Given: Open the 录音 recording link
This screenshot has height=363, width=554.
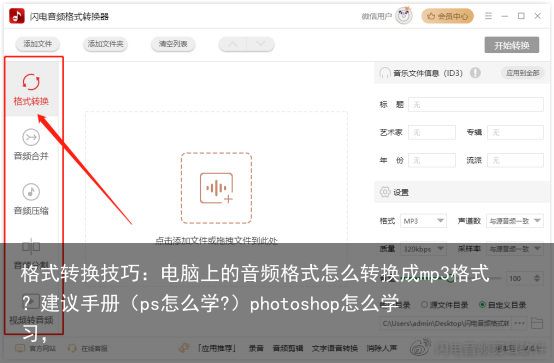Looking at the screenshot, I should click(x=256, y=348).
